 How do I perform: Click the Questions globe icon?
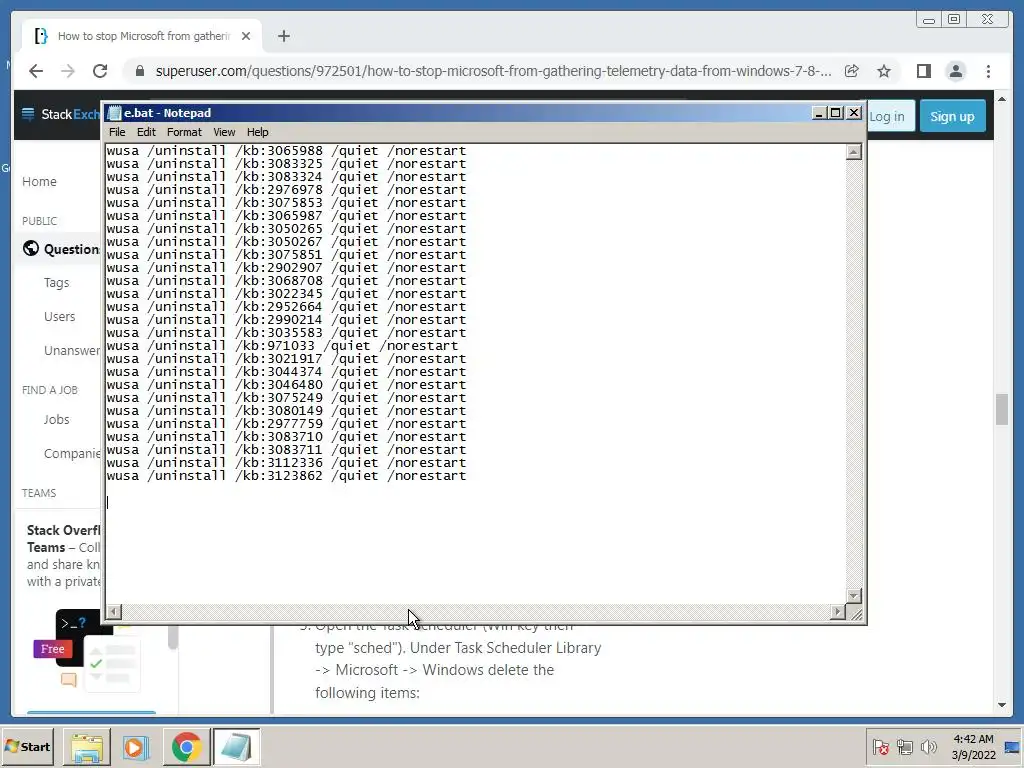(x=31, y=249)
